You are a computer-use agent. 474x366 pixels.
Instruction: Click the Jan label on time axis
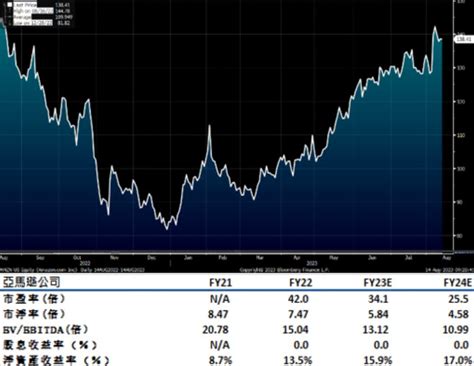[188, 258]
